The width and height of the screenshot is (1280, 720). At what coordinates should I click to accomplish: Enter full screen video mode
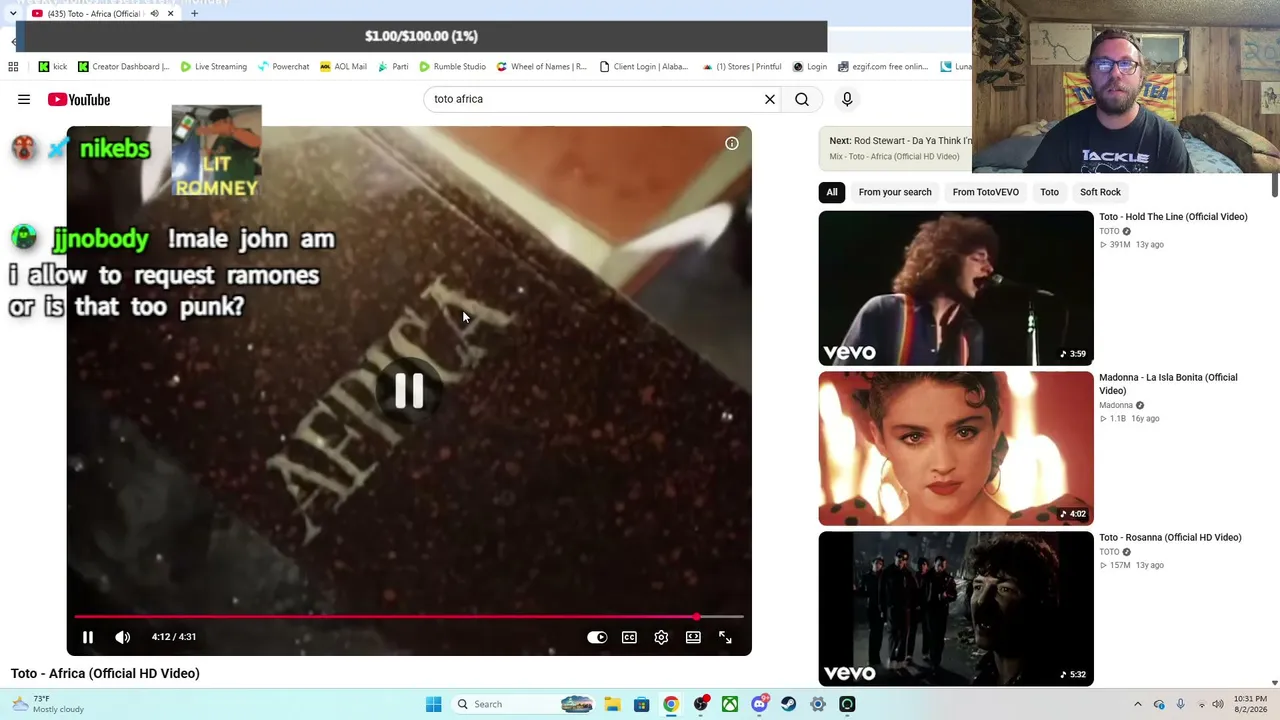[x=725, y=637]
